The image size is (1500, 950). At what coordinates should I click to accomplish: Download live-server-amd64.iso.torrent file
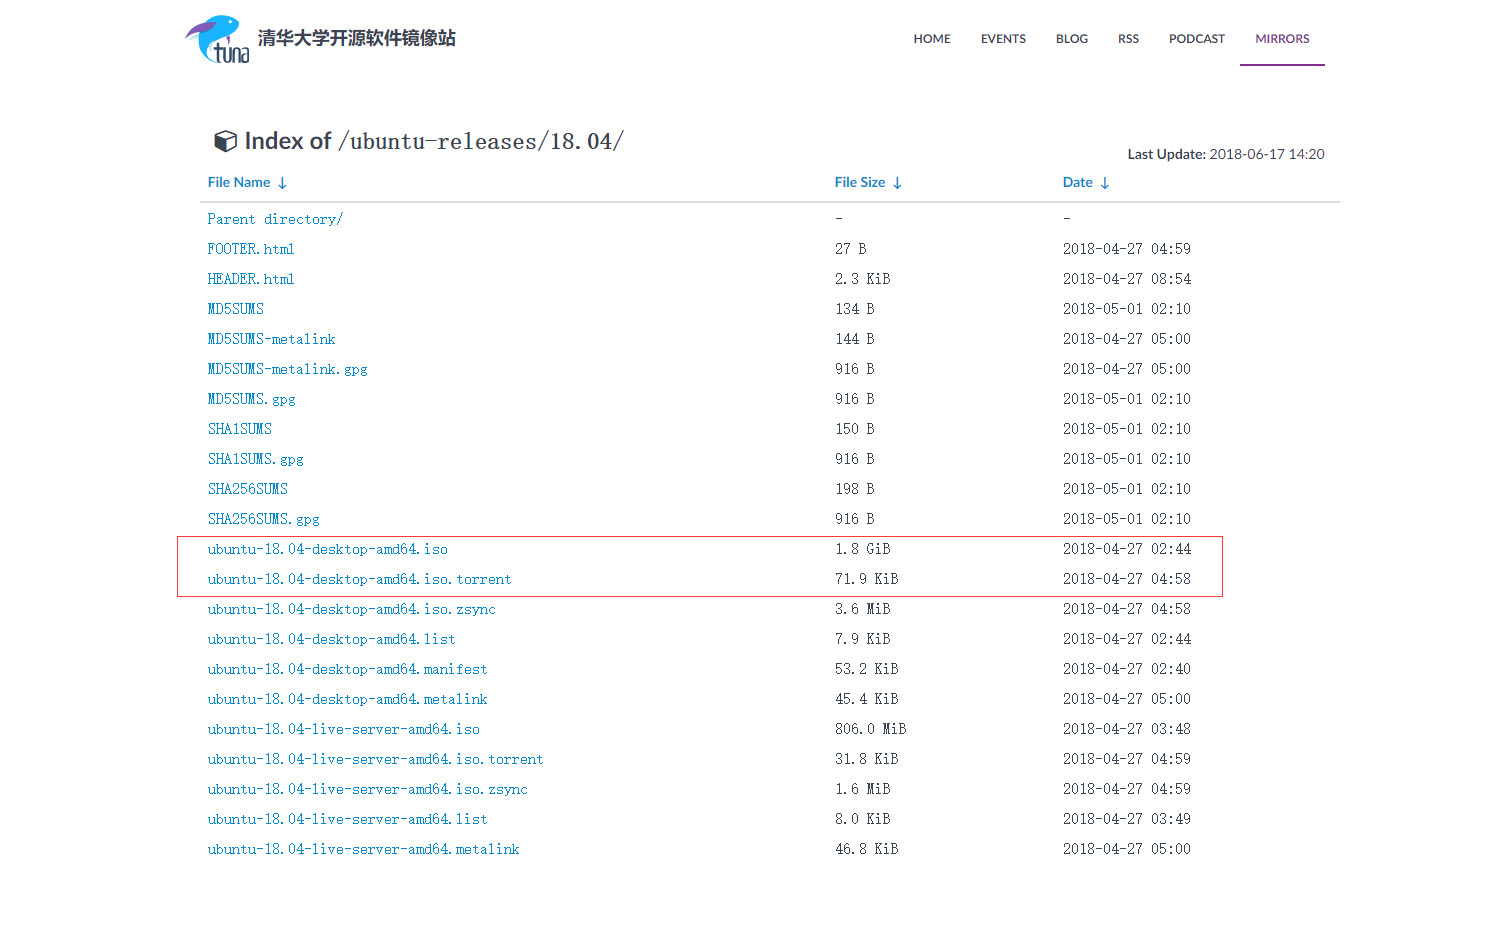375,759
